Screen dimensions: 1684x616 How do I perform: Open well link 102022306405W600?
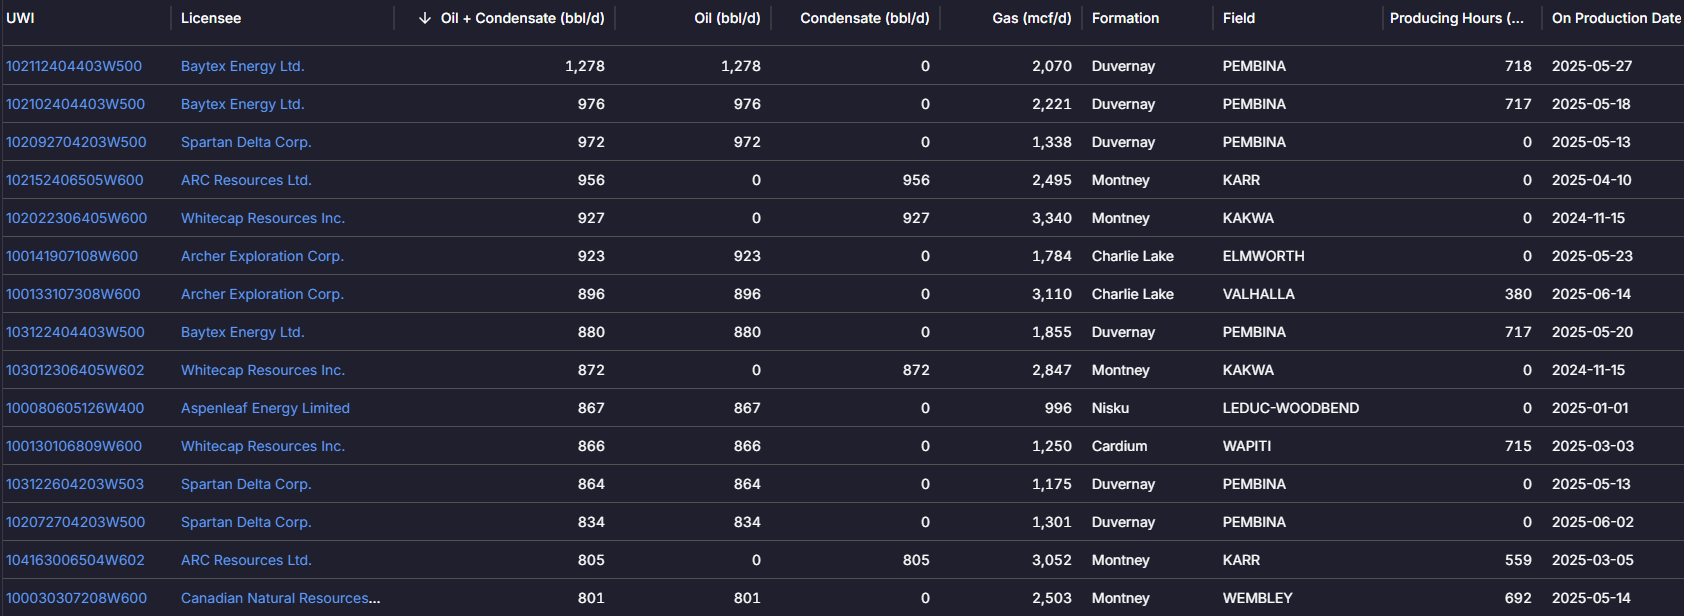click(76, 218)
